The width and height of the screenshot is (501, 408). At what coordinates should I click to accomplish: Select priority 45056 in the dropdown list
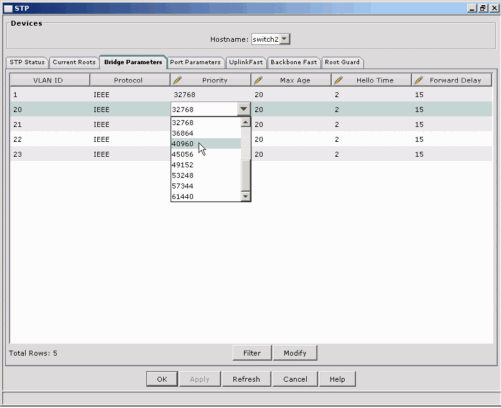(x=206, y=154)
